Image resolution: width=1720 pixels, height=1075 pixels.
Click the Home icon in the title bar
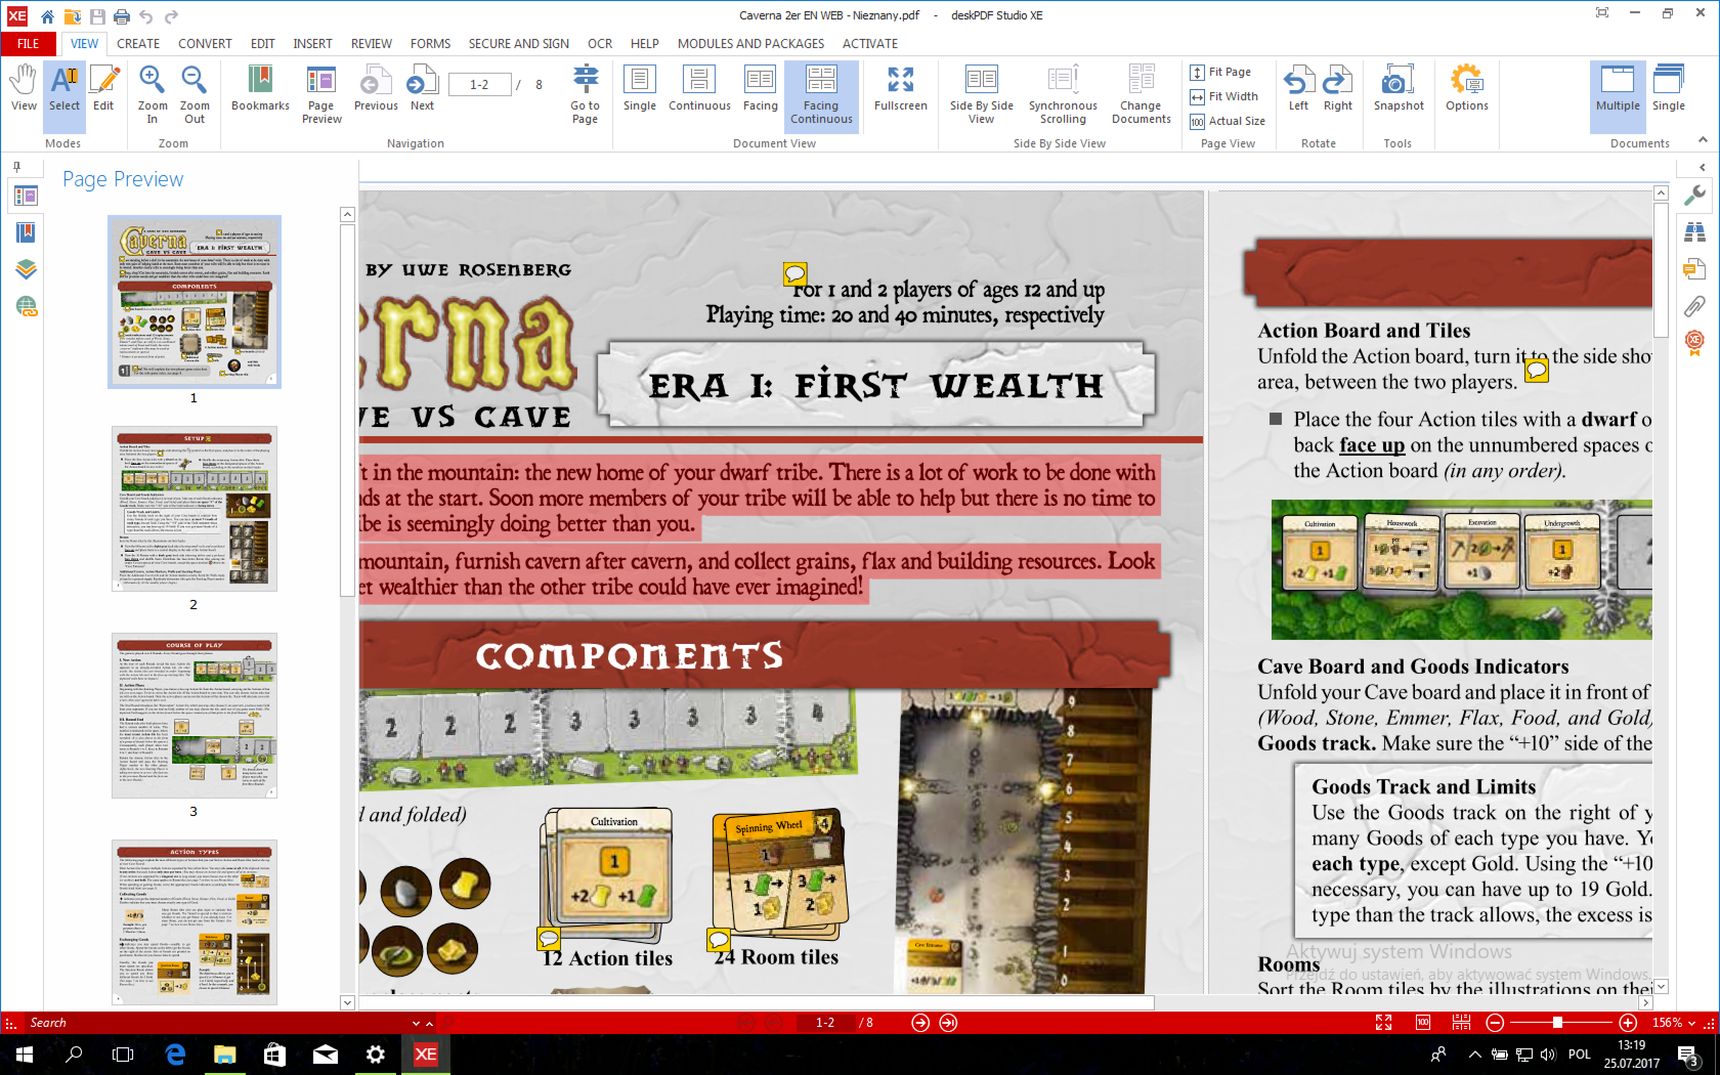coord(47,16)
